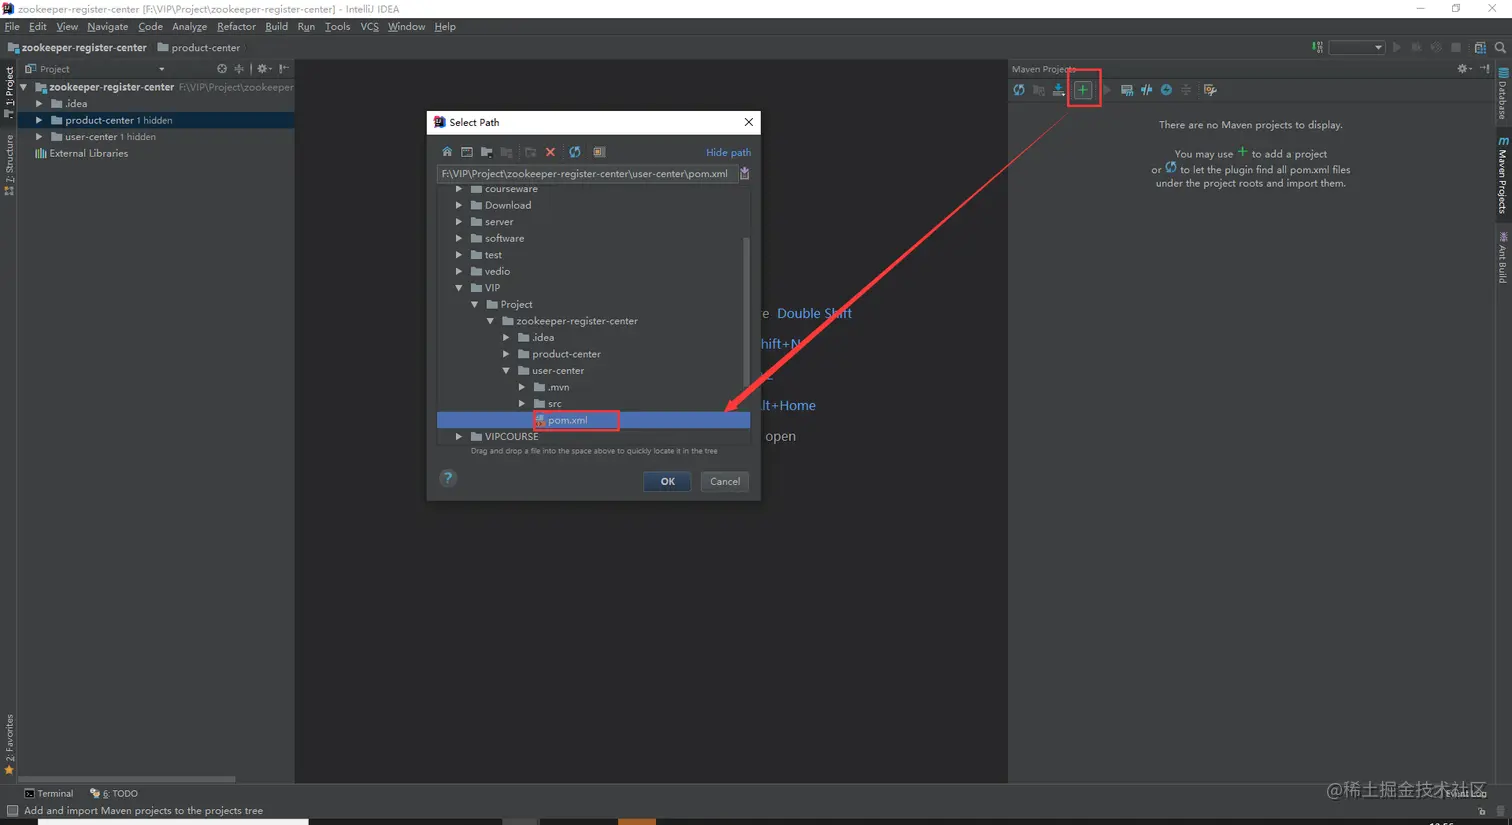Click product-center breadcrumb in navigation bar
The image size is (1512, 825).
coord(199,48)
